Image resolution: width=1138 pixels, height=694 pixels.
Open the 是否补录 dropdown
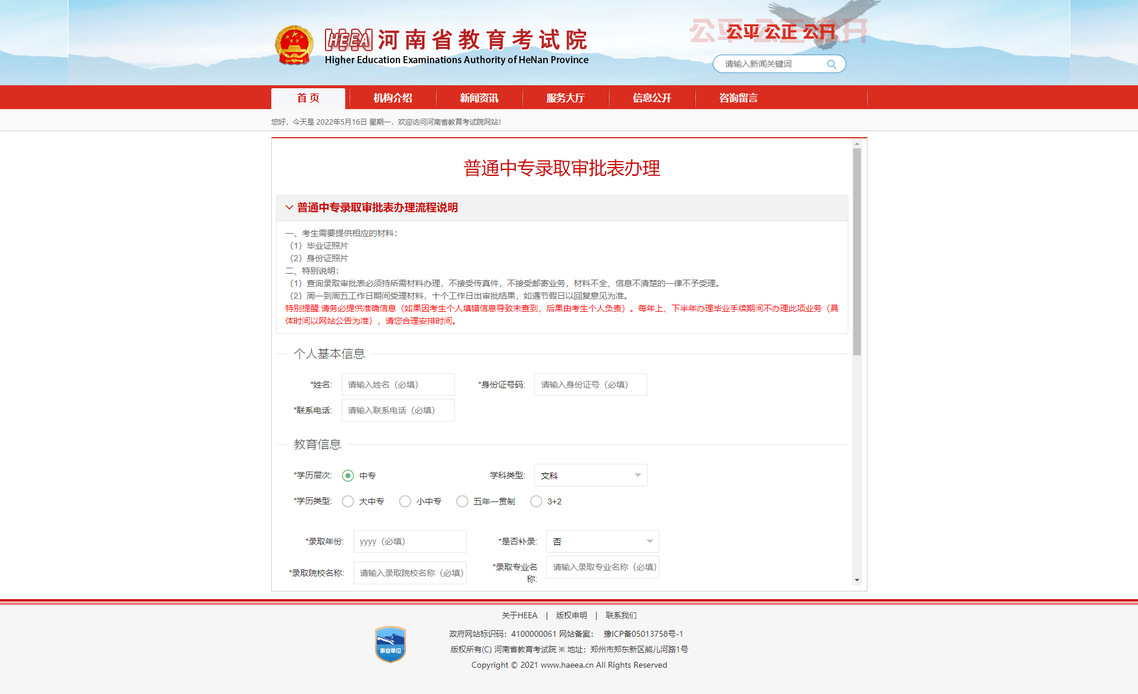click(x=602, y=542)
